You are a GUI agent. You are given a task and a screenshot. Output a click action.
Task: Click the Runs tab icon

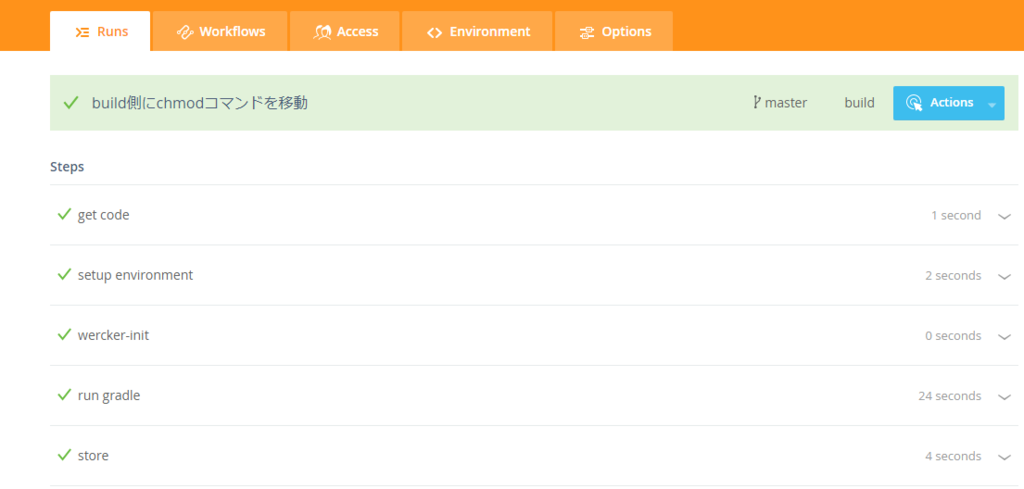coord(82,32)
